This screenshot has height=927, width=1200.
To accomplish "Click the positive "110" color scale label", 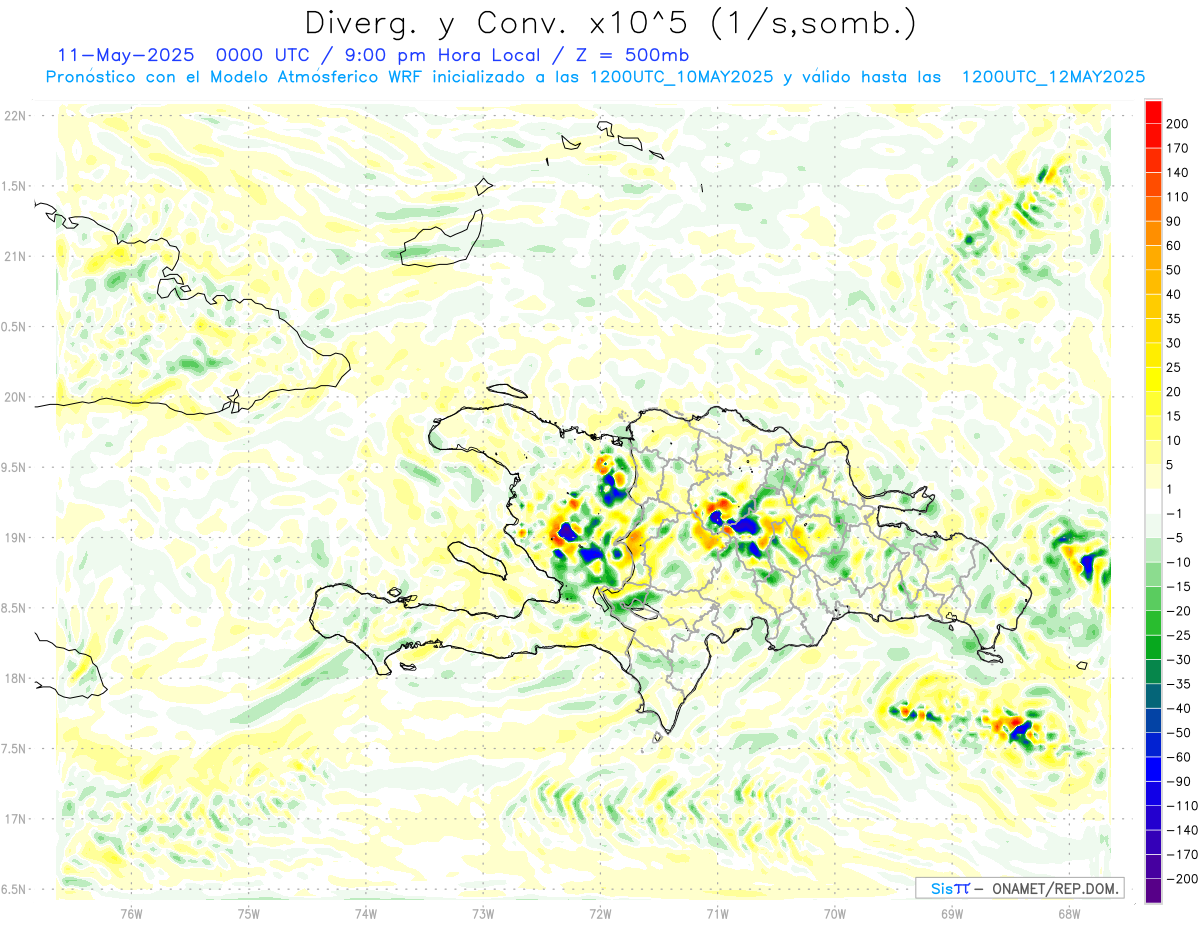I will [1178, 197].
